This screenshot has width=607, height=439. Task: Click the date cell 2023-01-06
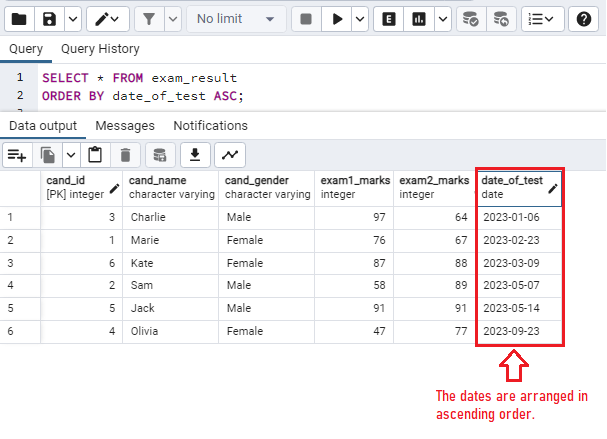pyautogui.click(x=519, y=217)
